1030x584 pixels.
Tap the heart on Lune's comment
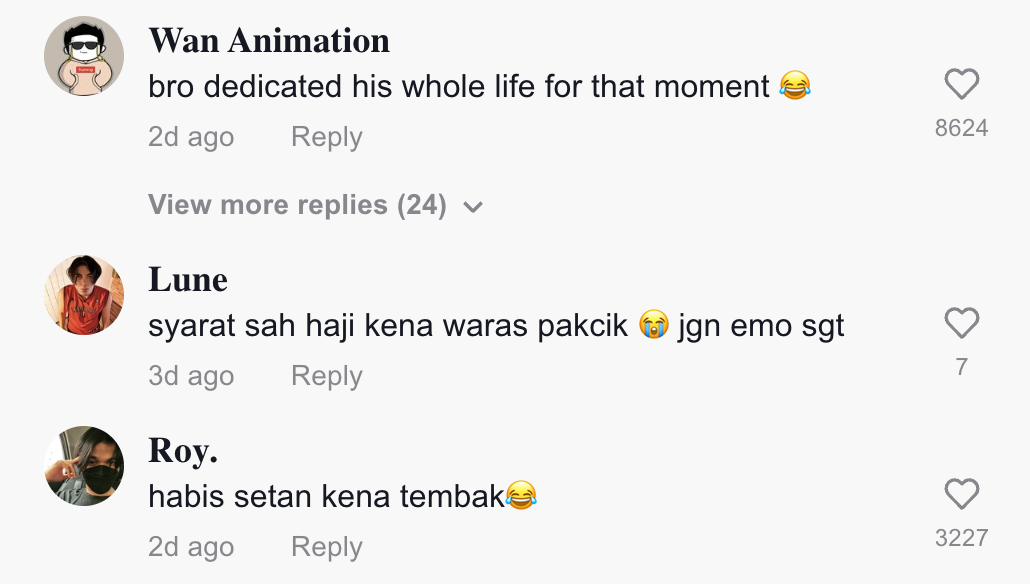click(961, 324)
